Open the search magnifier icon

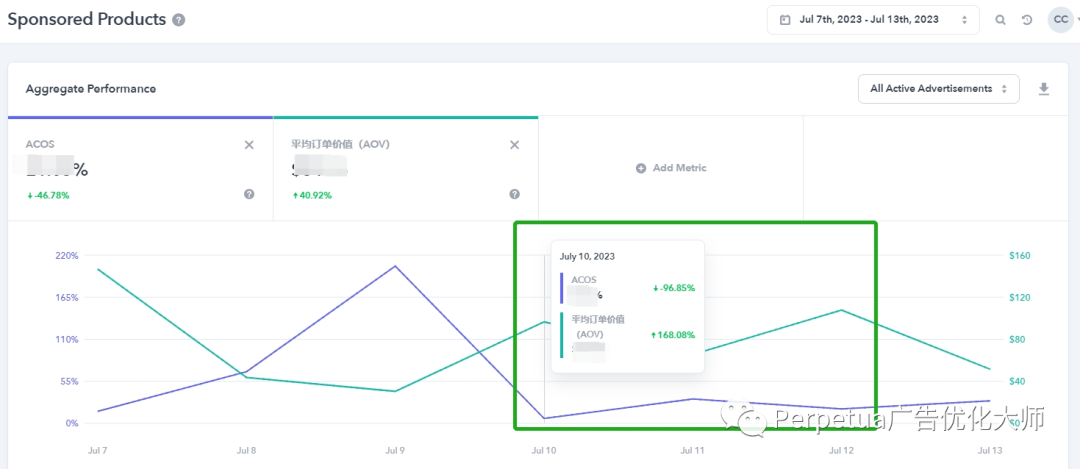pyautogui.click(x=1000, y=20)
